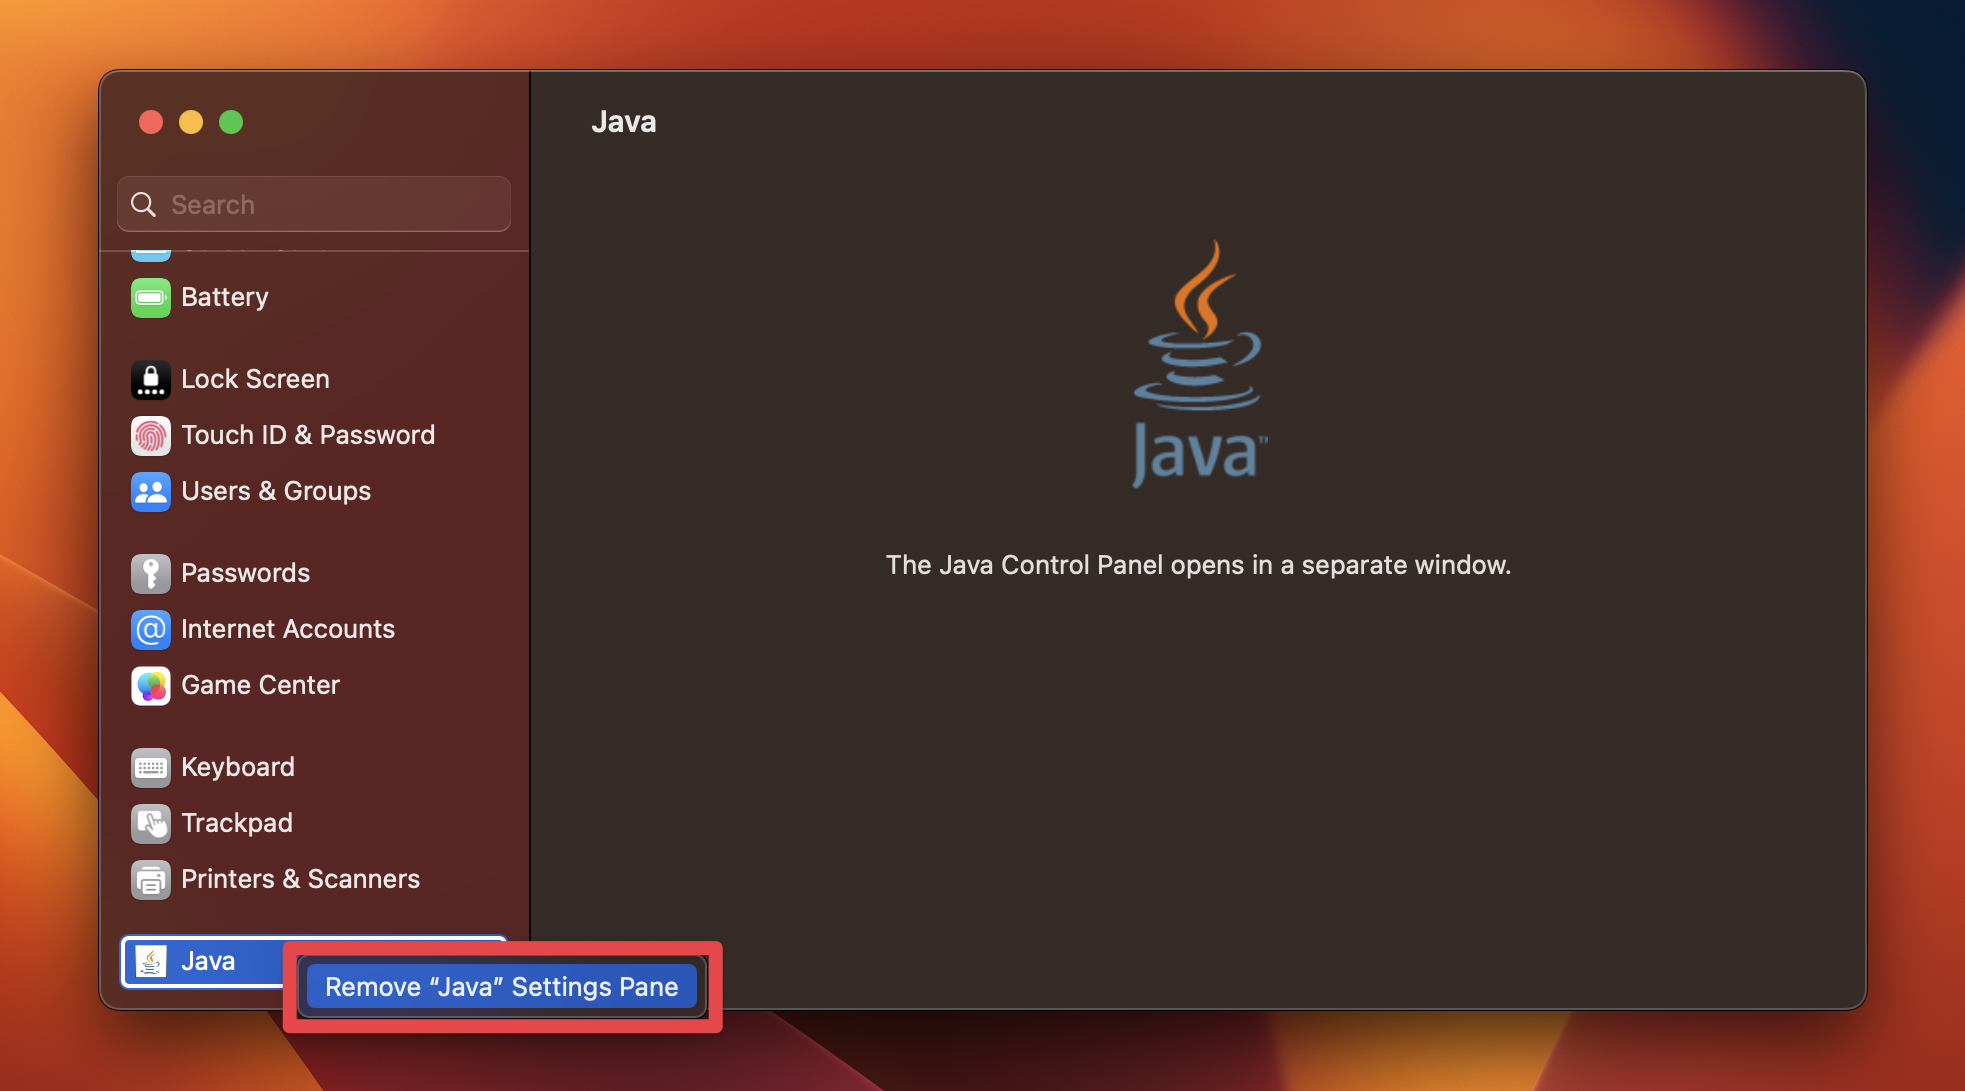Viewport: 1965px width, 1091px height.
Task: Select the Battery icon in sidebar
Action: point(150,297)
